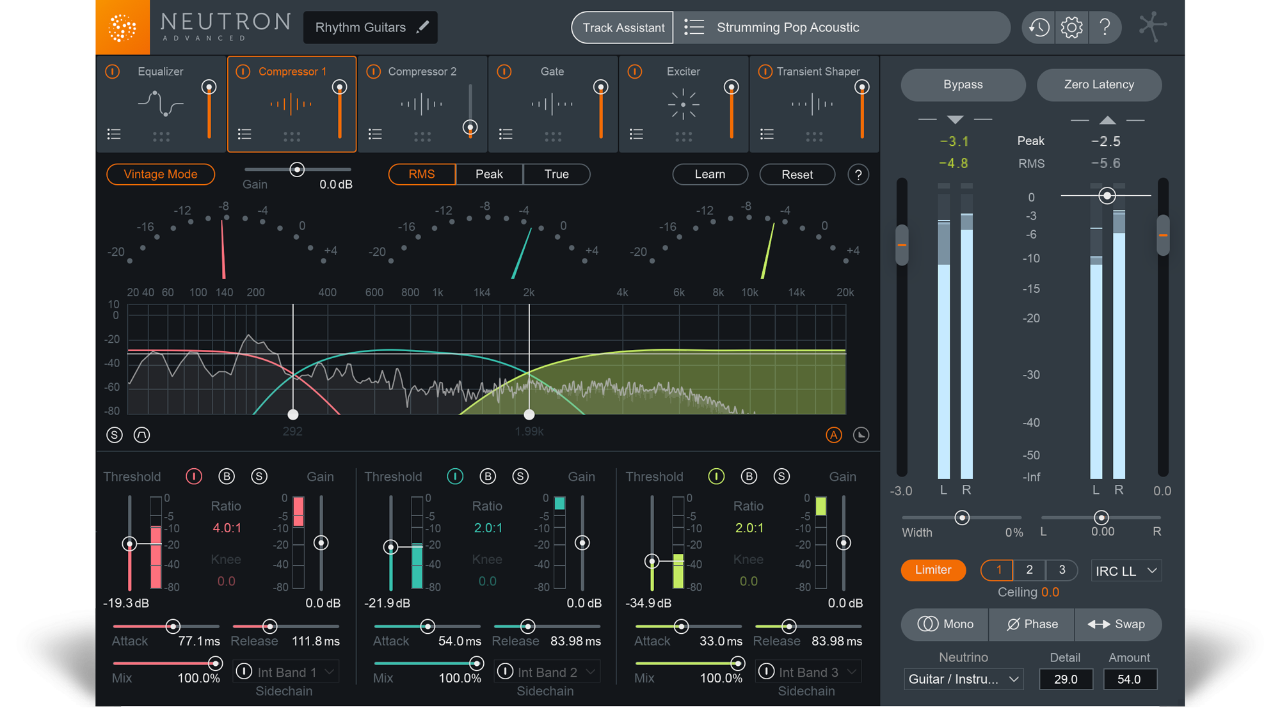Click the Neutrino Detail value field
Screen dimensions: 1280x717
click(1066, 679)
